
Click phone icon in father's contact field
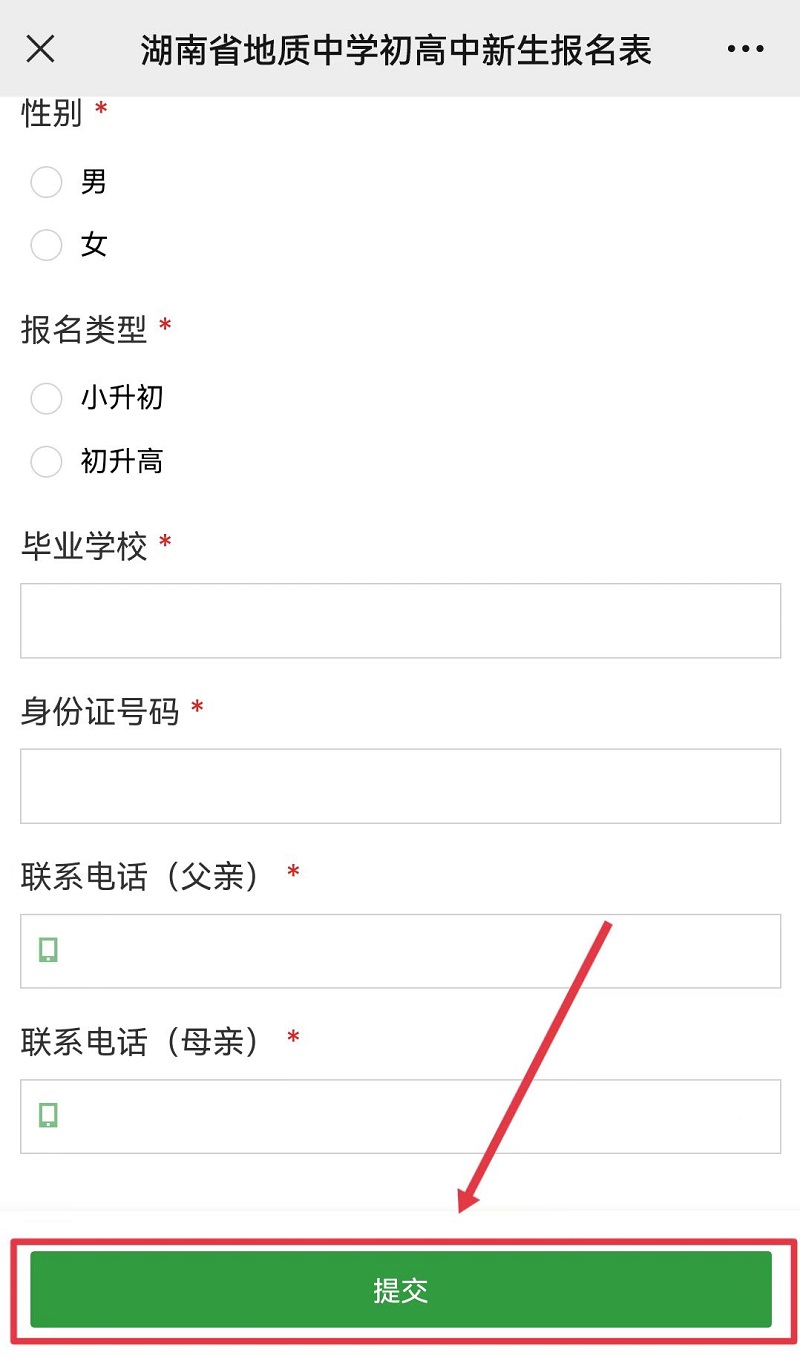[48, 950]
